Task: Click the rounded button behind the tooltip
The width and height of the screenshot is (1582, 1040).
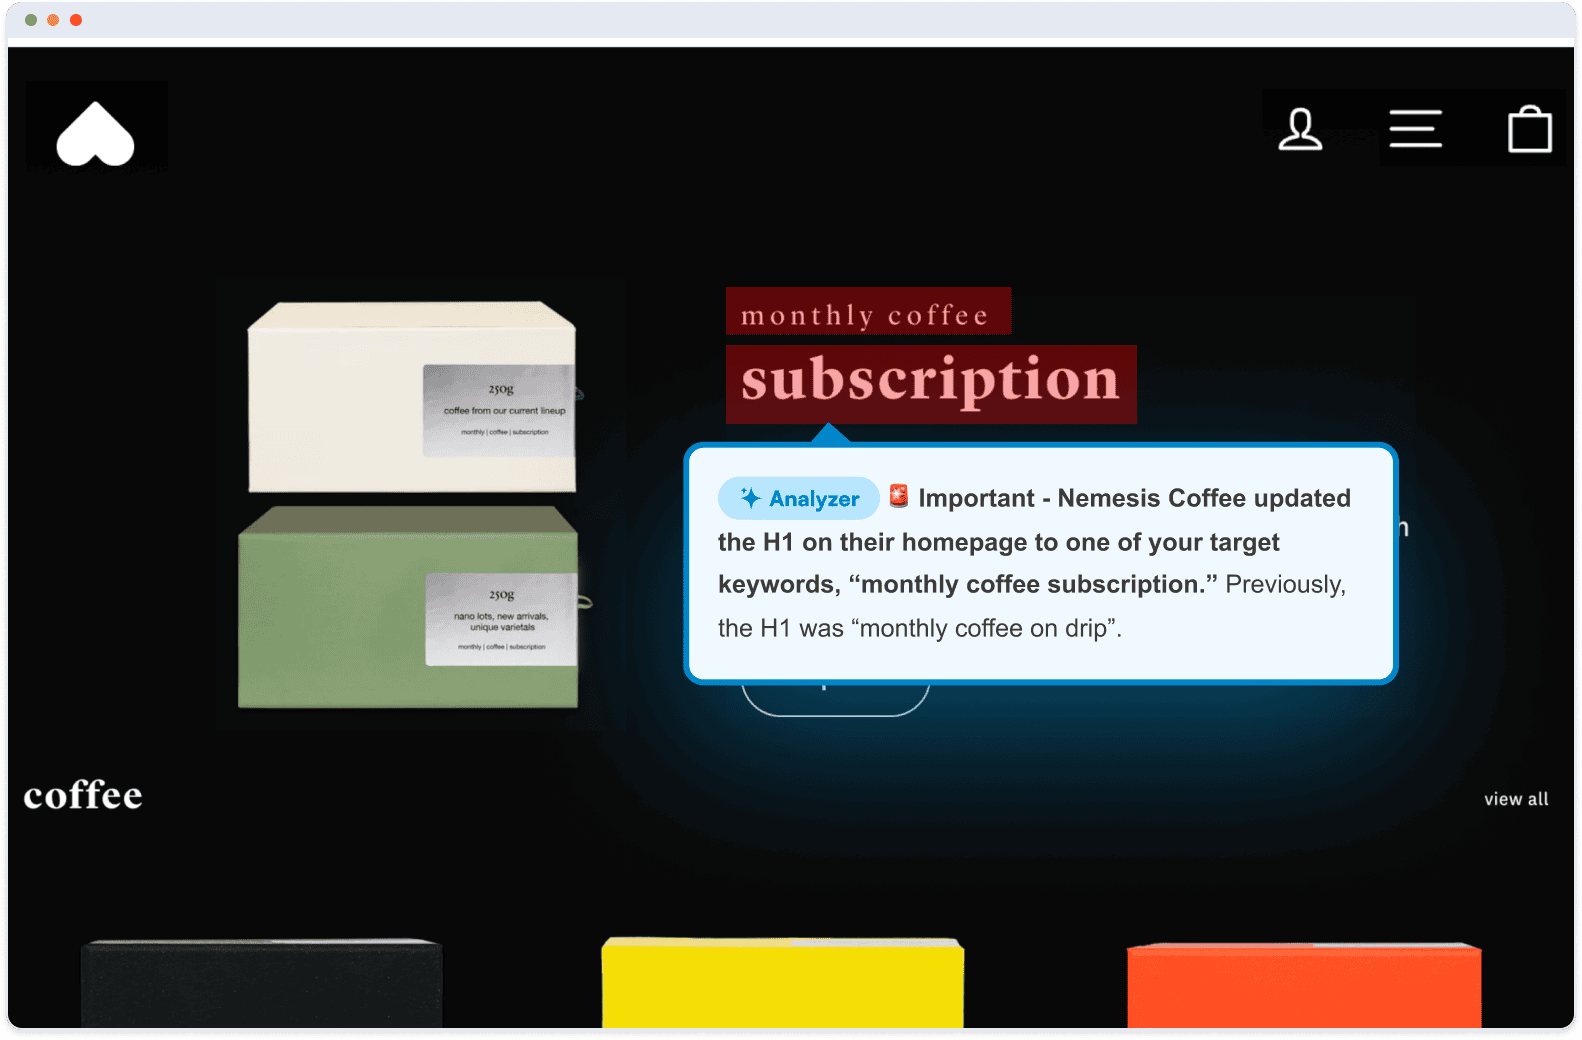Action: [836, 700]
